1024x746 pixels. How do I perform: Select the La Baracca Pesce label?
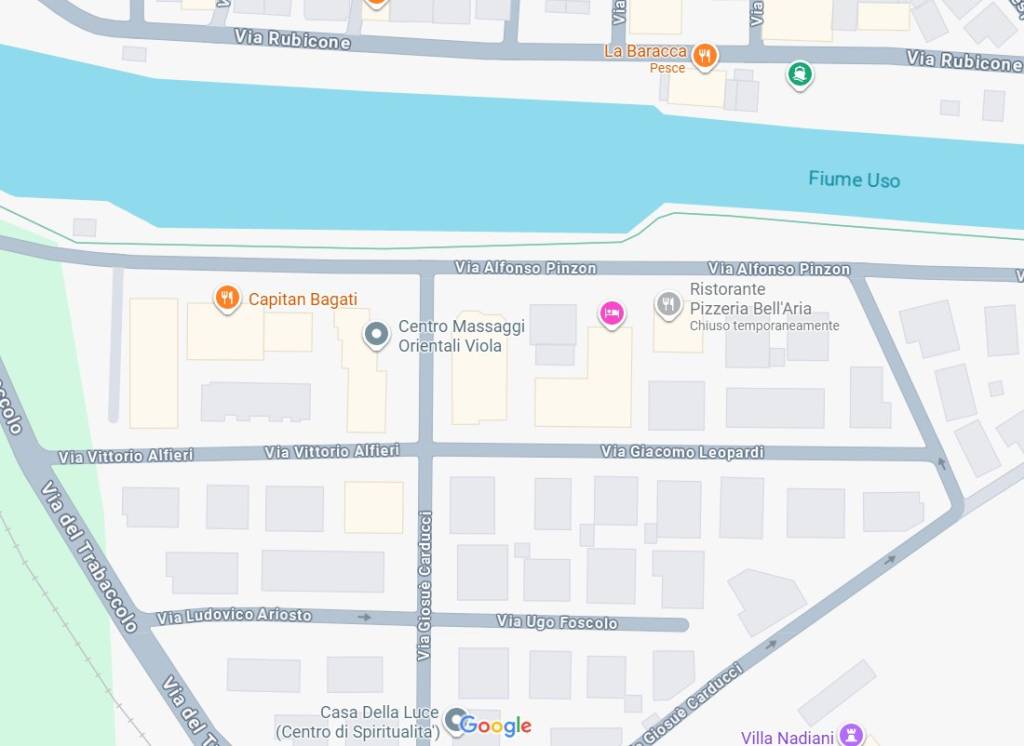tap(645, 59)
